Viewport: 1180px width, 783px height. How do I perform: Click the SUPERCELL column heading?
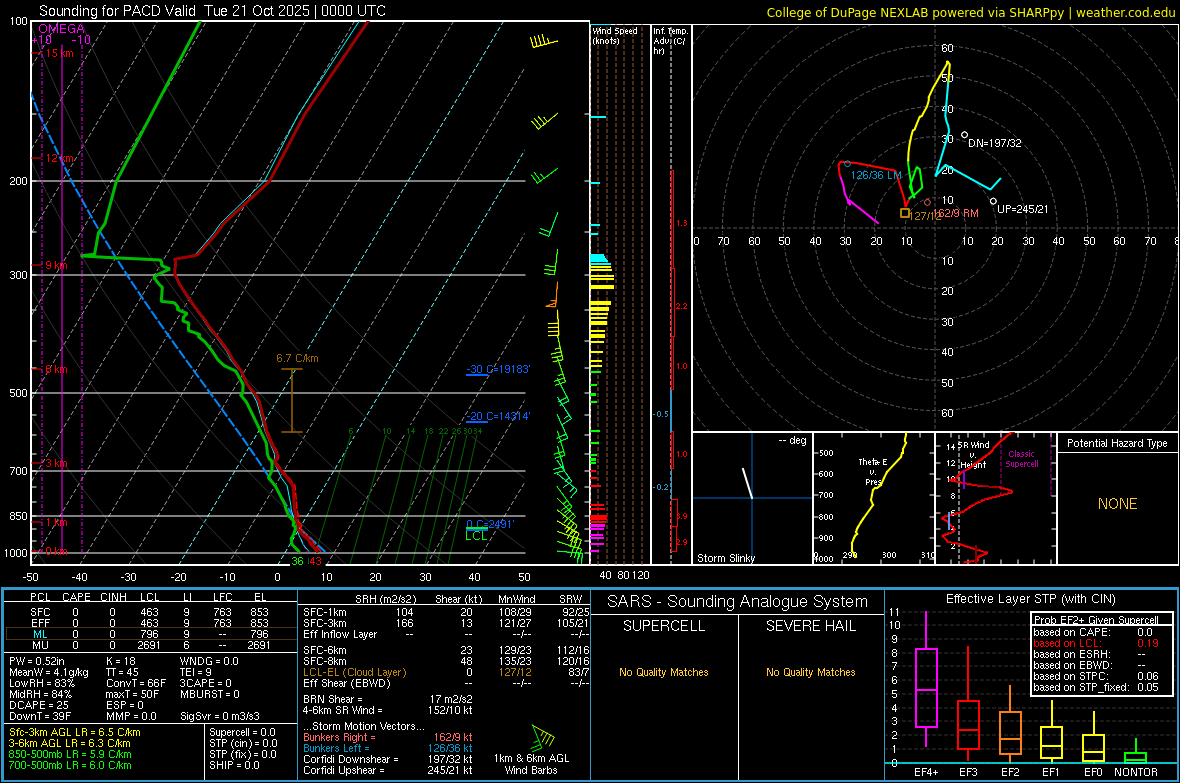(x=664, y=626)
